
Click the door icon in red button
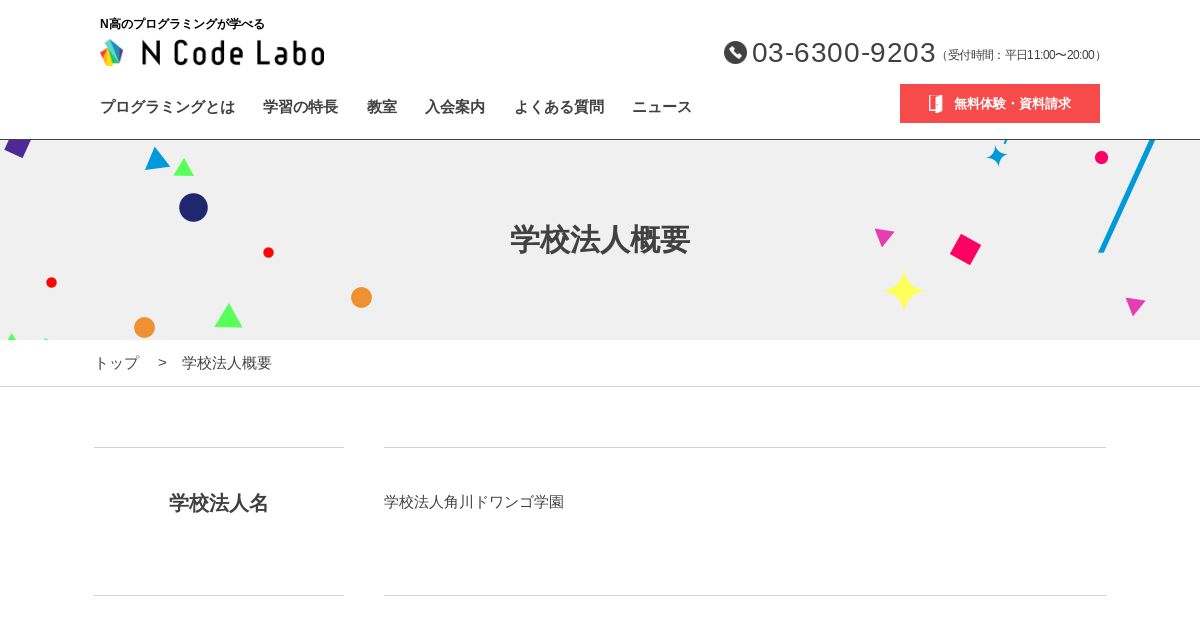pyautogui.click(x=936, y=104)
